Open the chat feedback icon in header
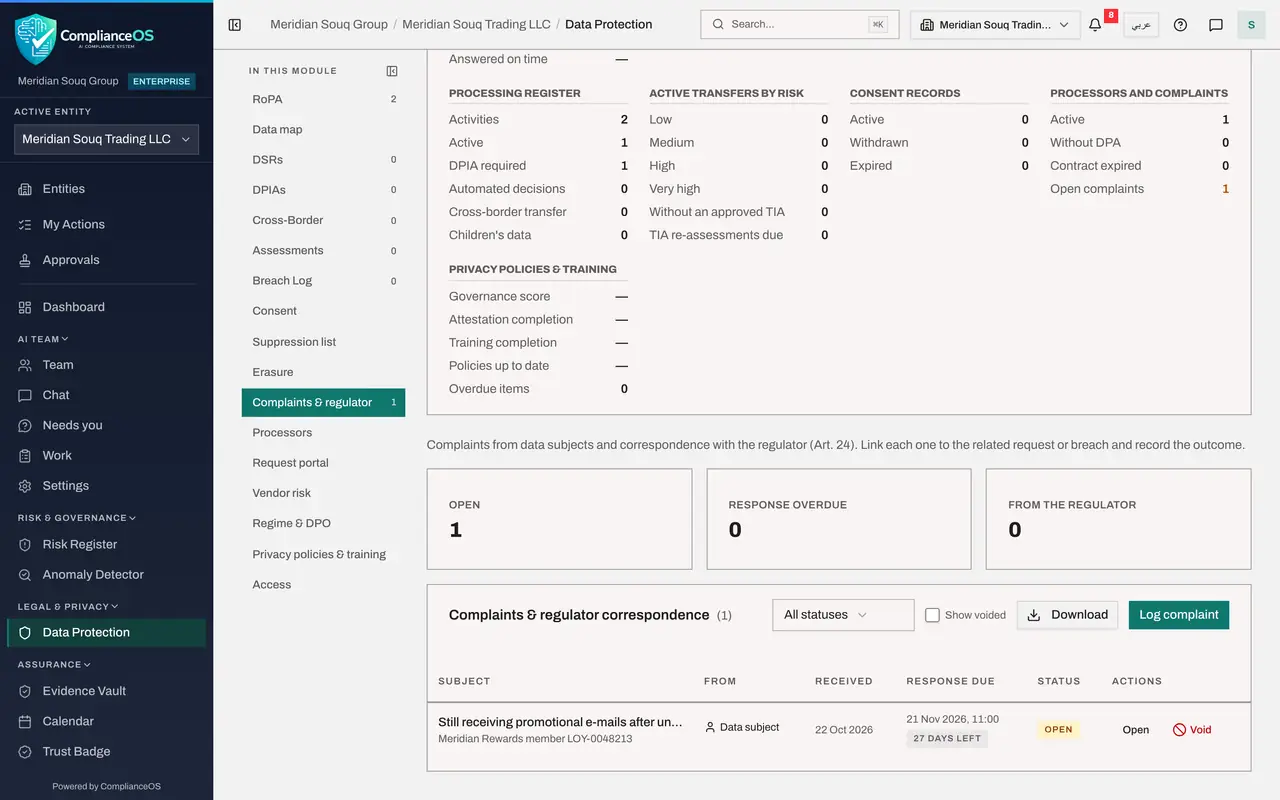1280x800 pixels. [1216, 25]
